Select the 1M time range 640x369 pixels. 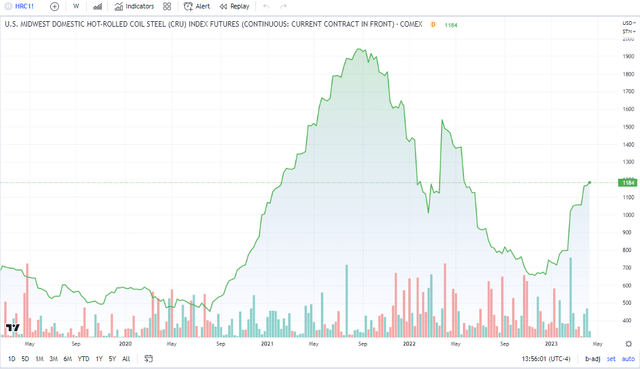pos(39,359)
